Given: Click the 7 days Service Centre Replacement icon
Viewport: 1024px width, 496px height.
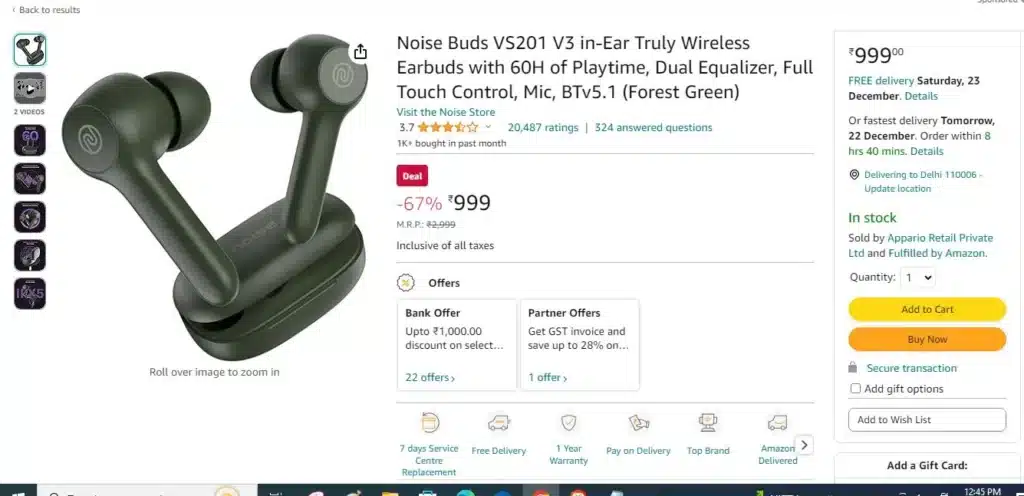Looking at the screenshot, I should (429, 423).
